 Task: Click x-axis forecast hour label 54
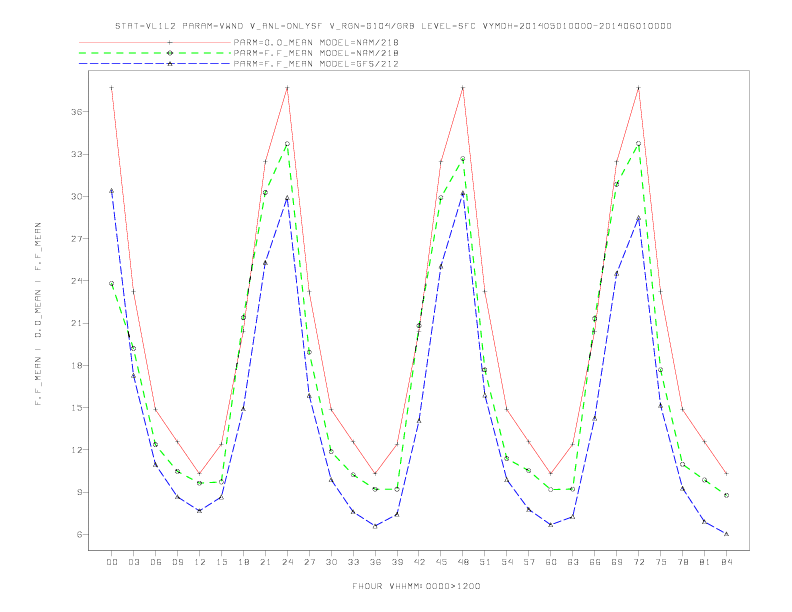507,562
